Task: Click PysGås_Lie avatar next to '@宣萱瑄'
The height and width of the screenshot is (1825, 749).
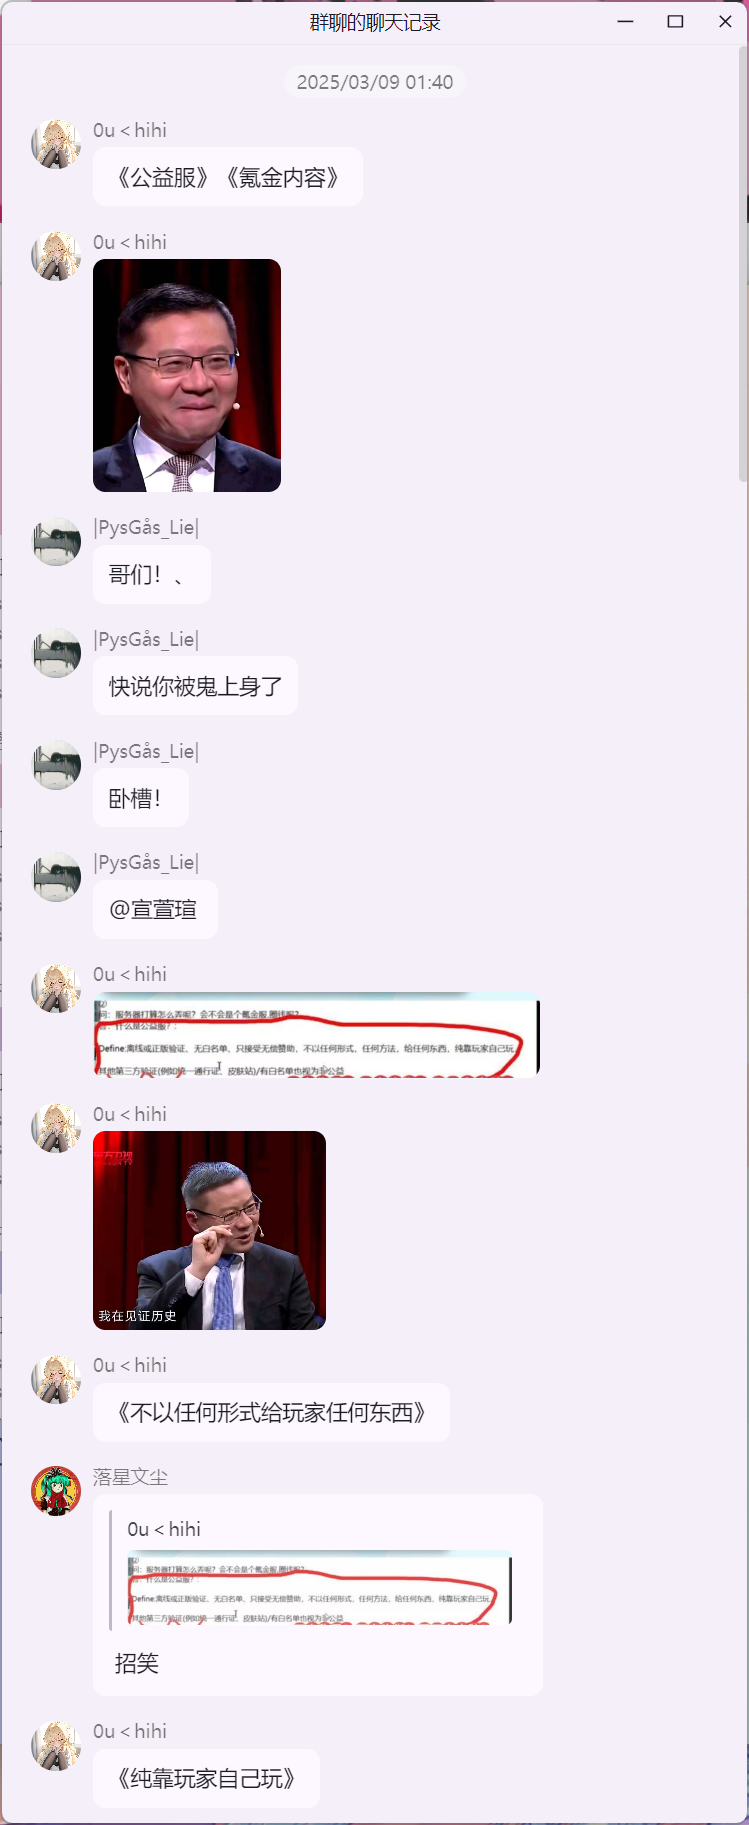Action: click(56, 876)
